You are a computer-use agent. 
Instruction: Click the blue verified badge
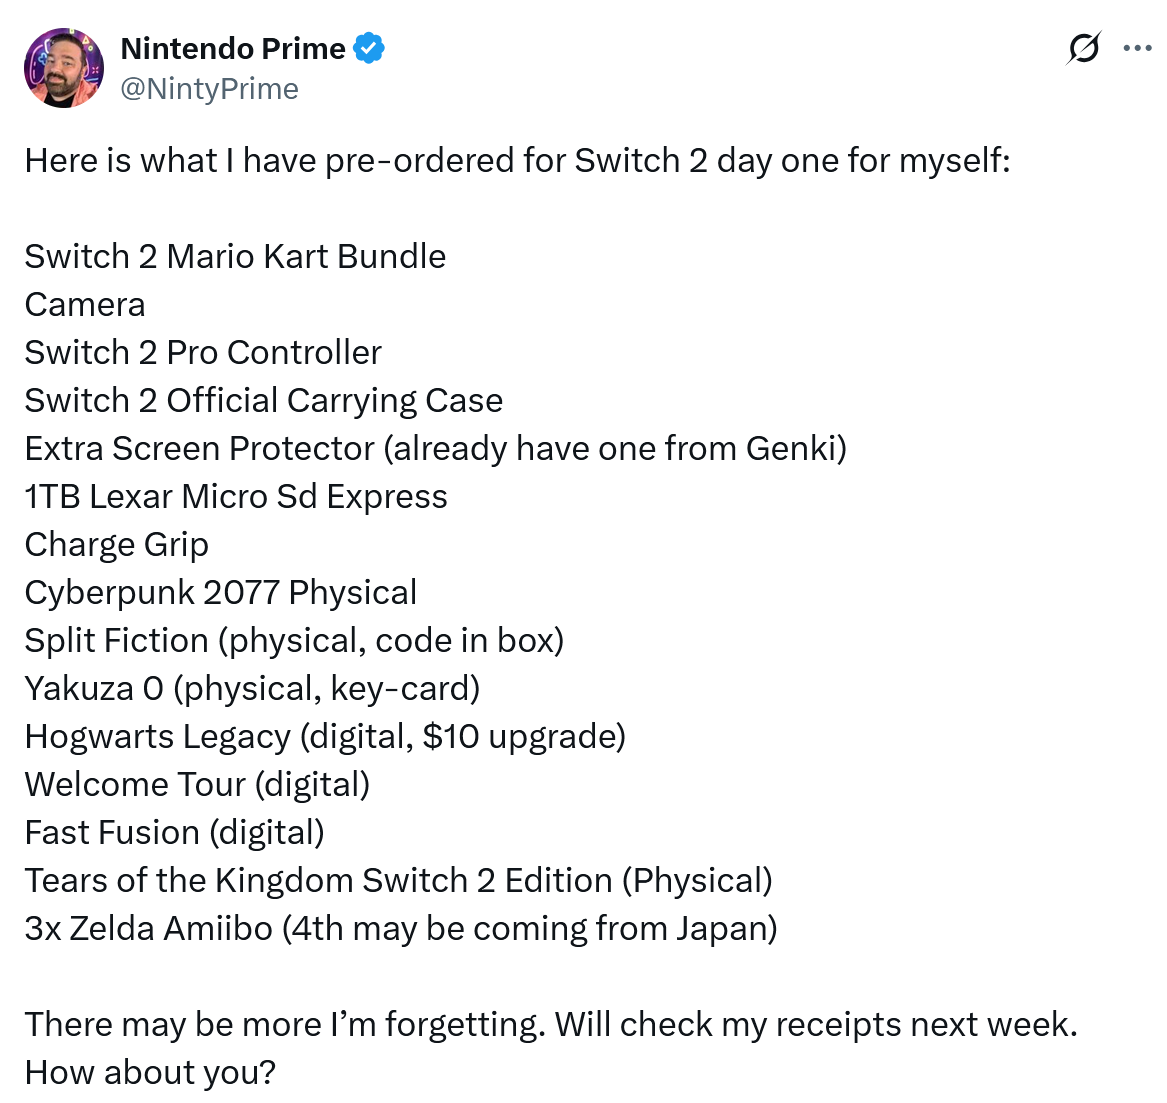click(x=369, y=48)
